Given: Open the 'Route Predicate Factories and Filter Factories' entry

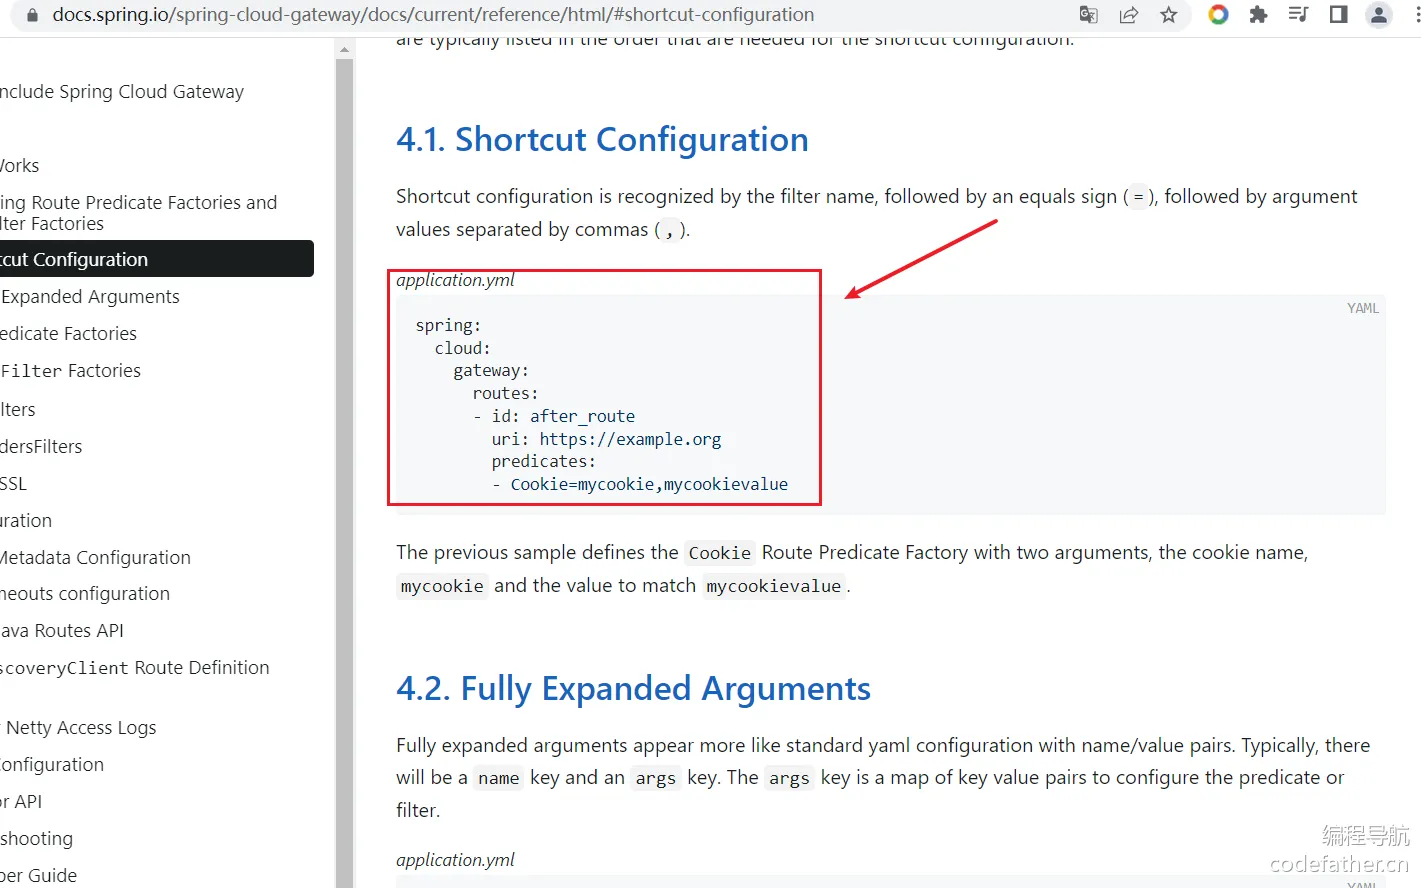Looking at the screenshot, I should 138,213.
